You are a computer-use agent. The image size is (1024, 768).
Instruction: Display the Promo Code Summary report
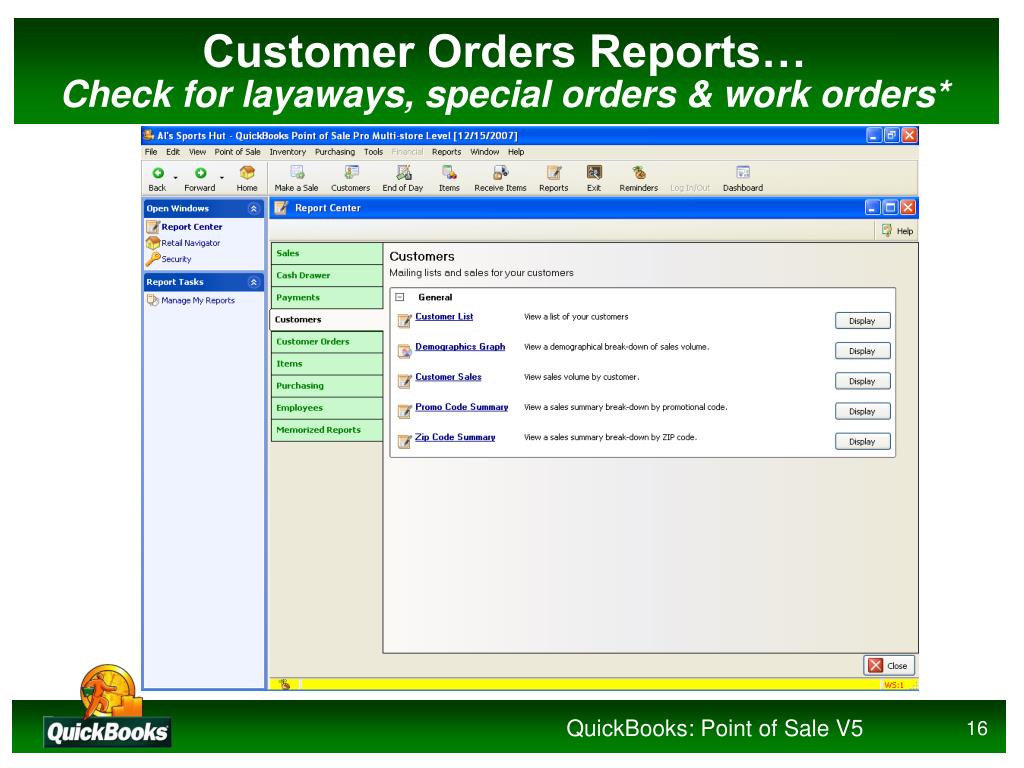[x=863, y=411]
